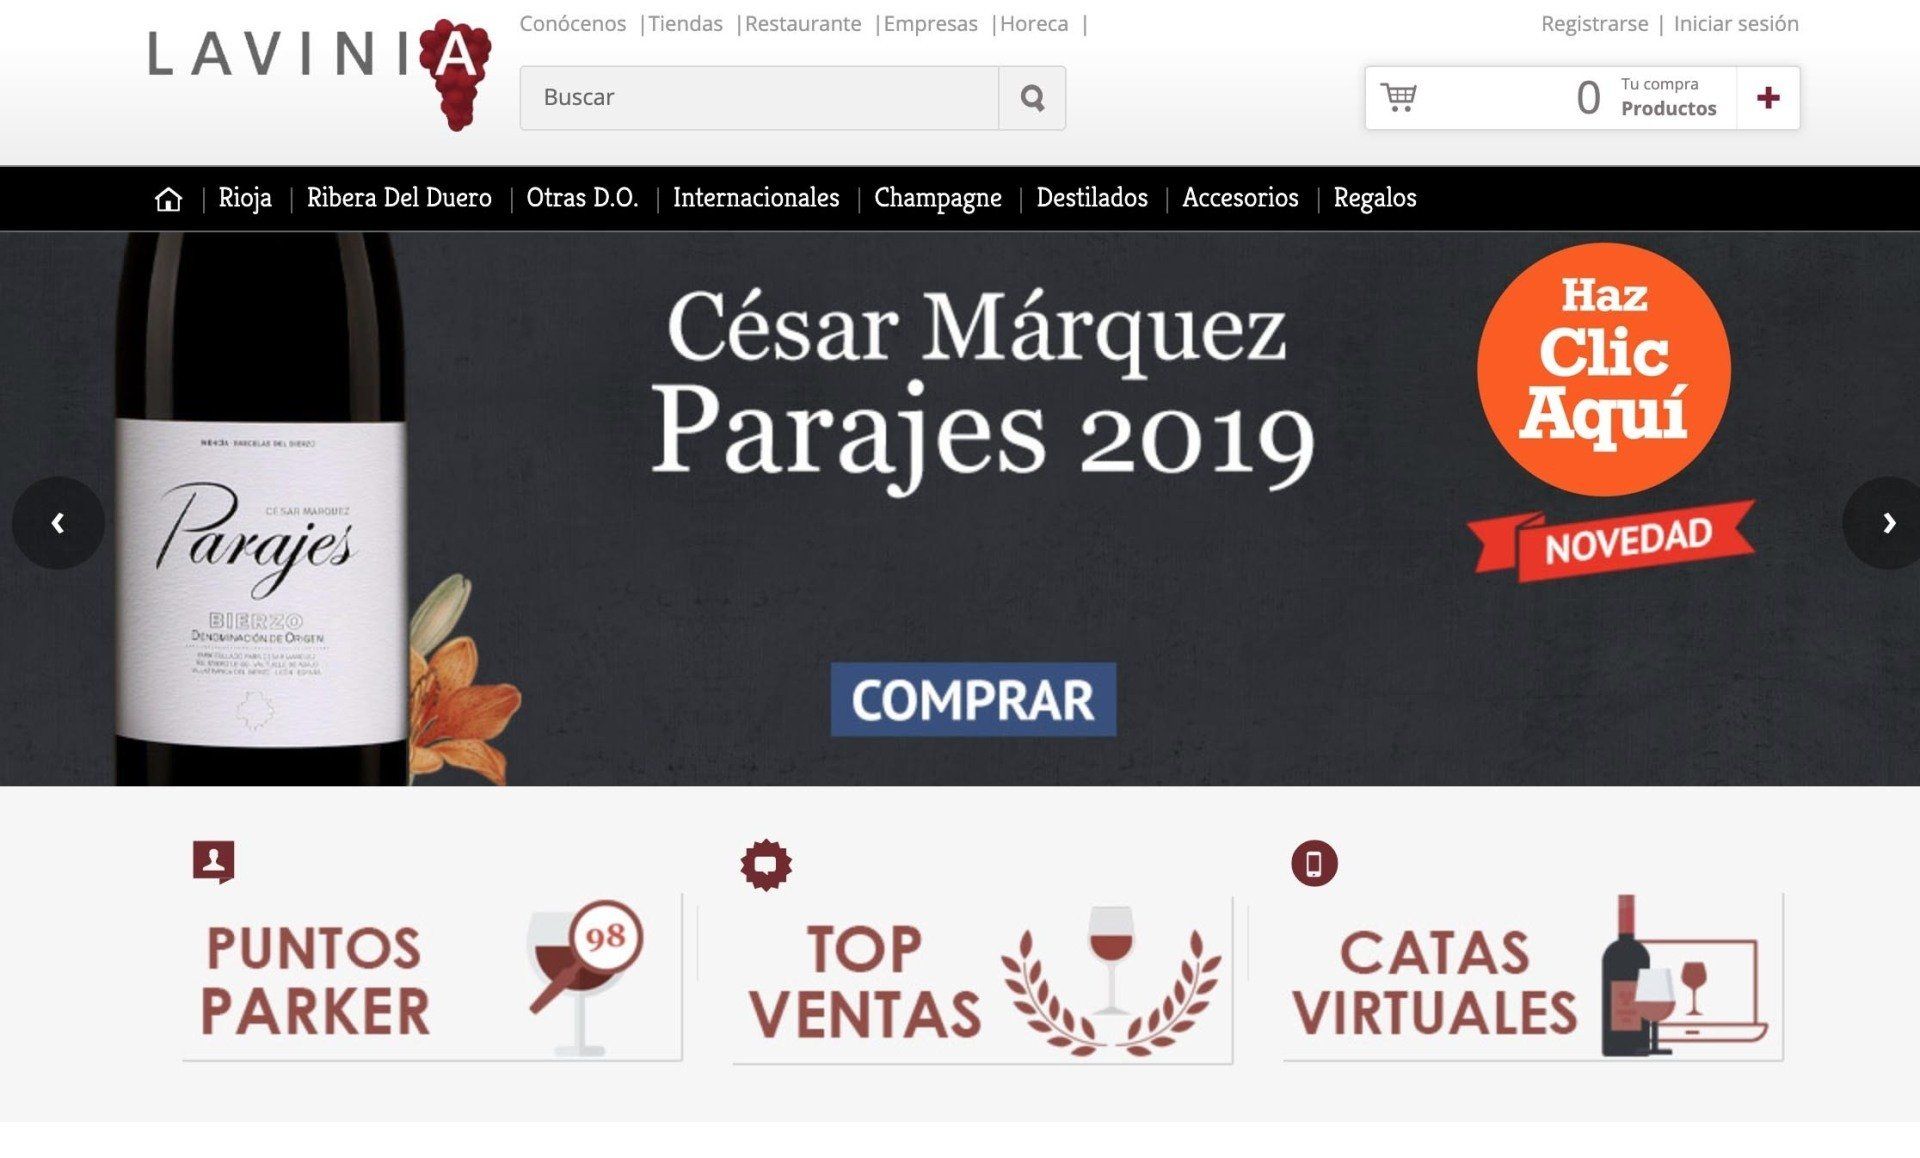Open the Iniciar sesión link
Viewport: 1920px width, 1158px height.
pos(1736,23)
